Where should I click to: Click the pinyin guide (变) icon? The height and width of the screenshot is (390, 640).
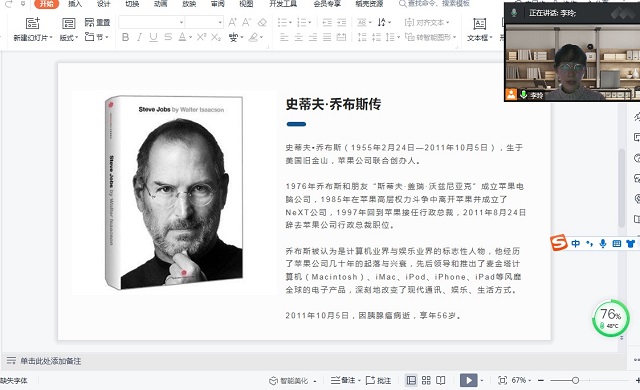coord(233,38)
